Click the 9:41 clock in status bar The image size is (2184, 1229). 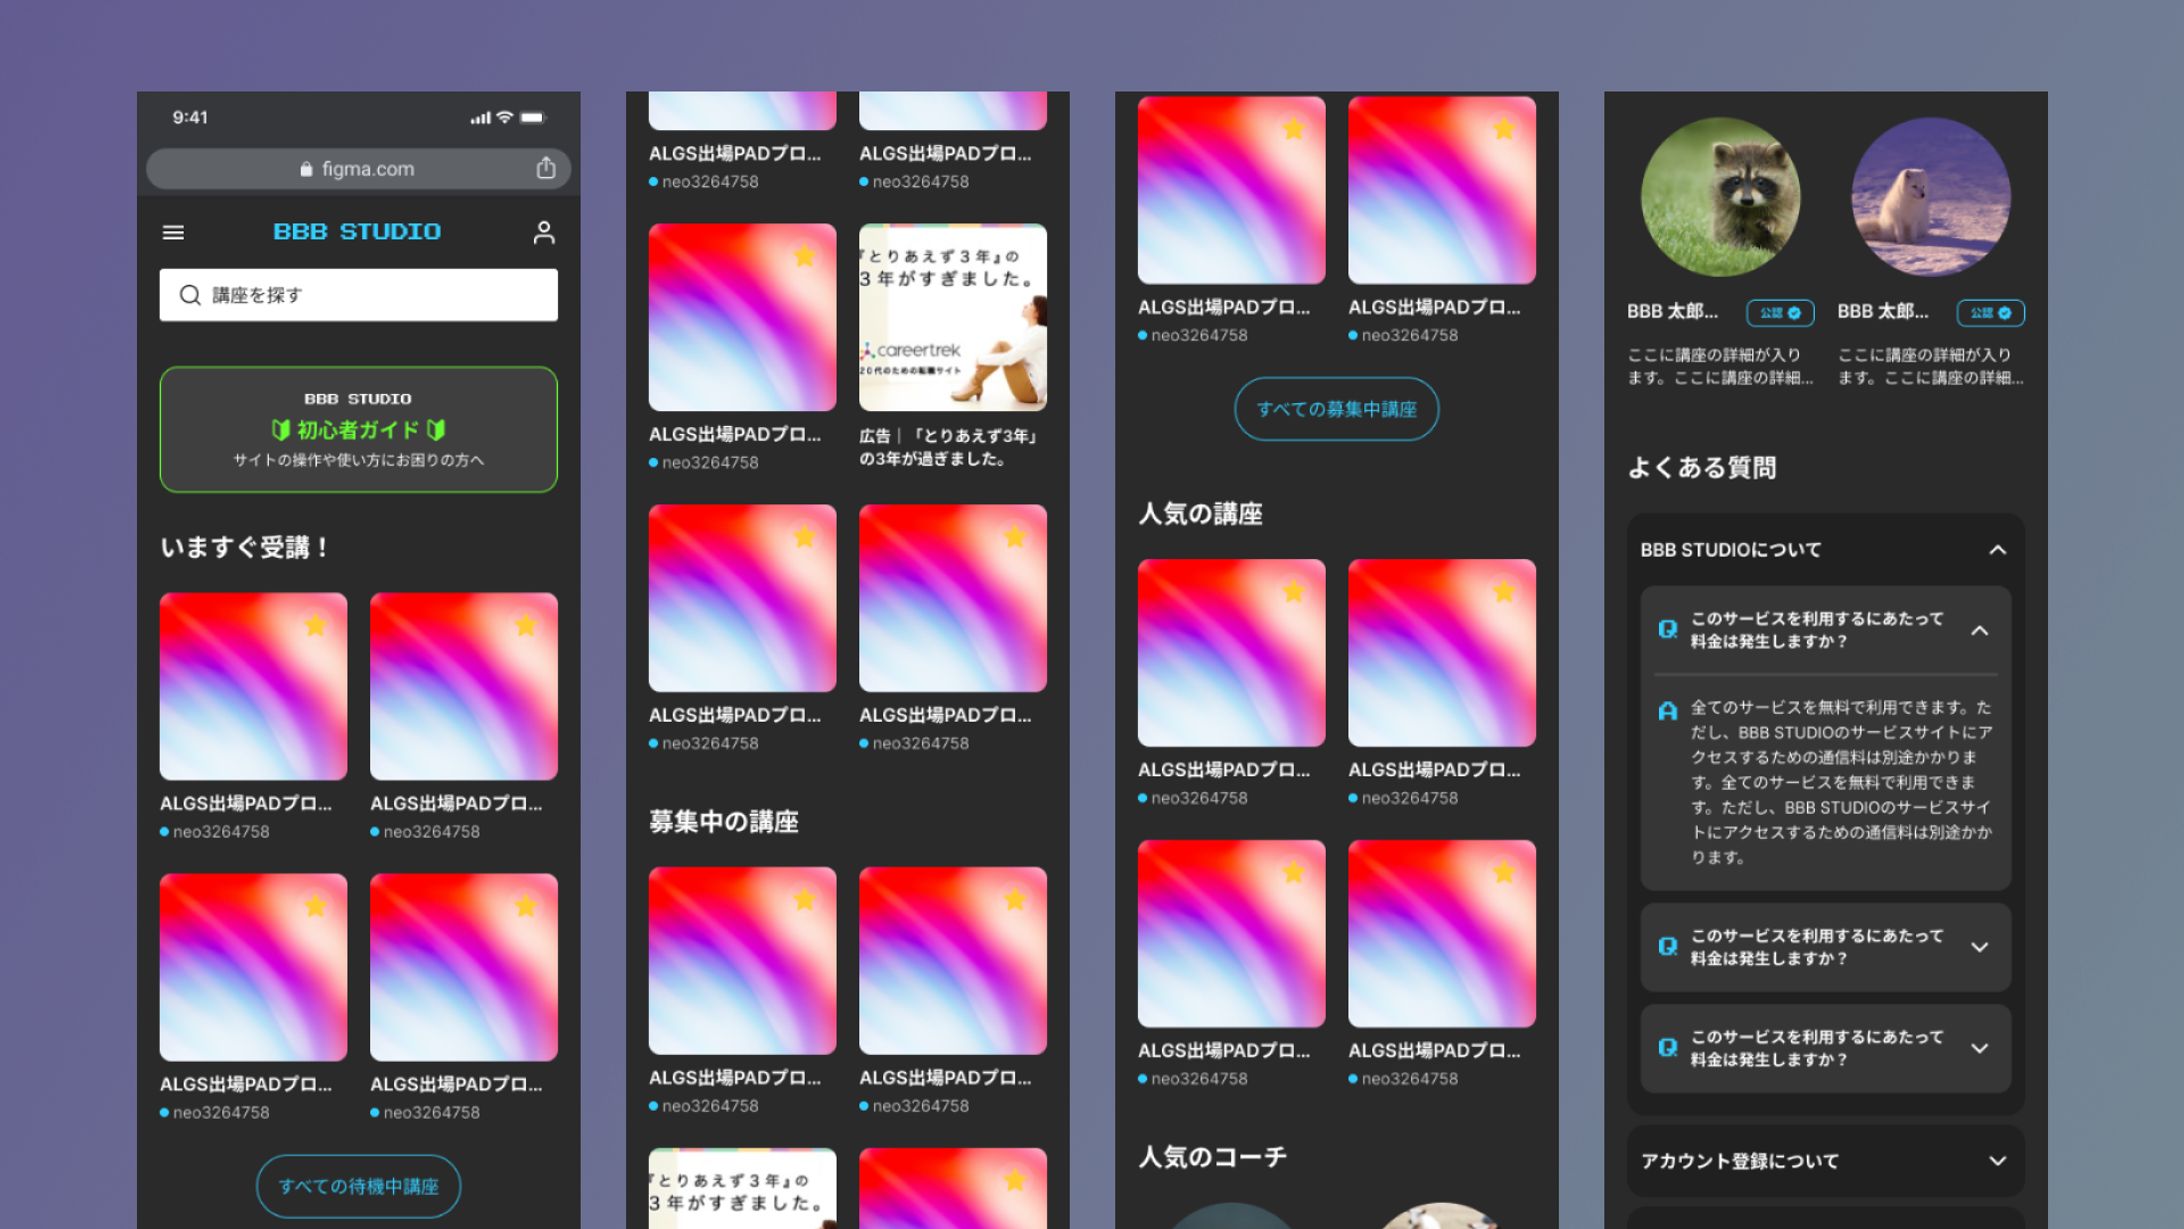tap(190, 117)
